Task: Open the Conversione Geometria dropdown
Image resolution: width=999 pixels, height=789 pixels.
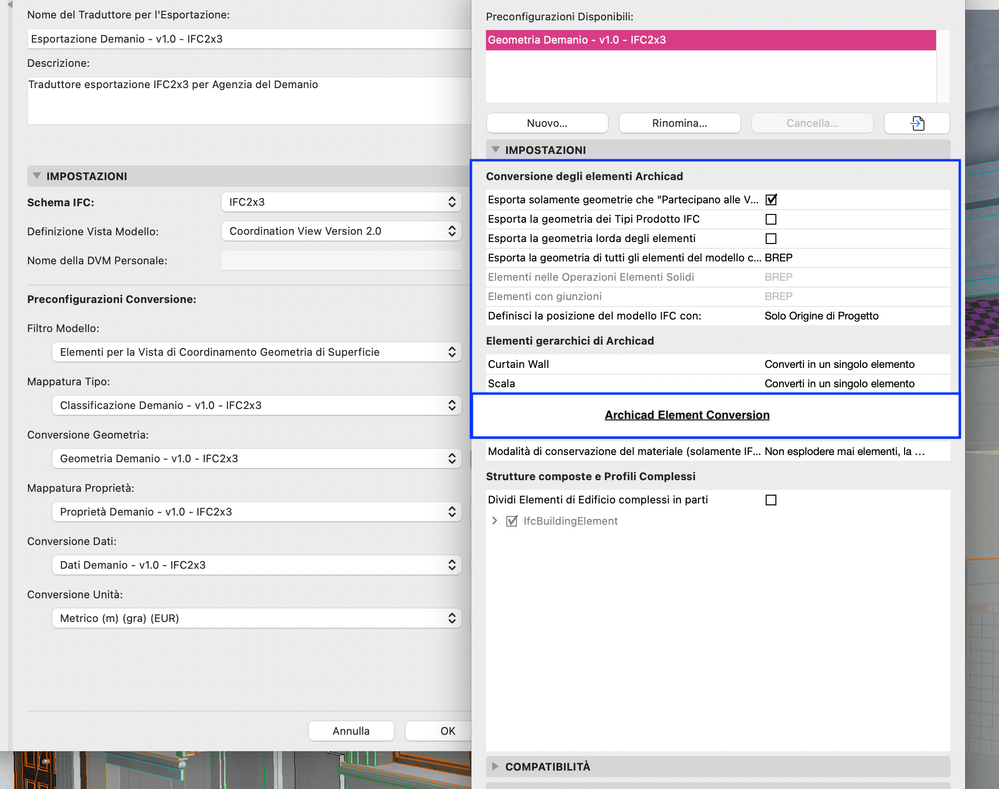Action: point(257,458)
